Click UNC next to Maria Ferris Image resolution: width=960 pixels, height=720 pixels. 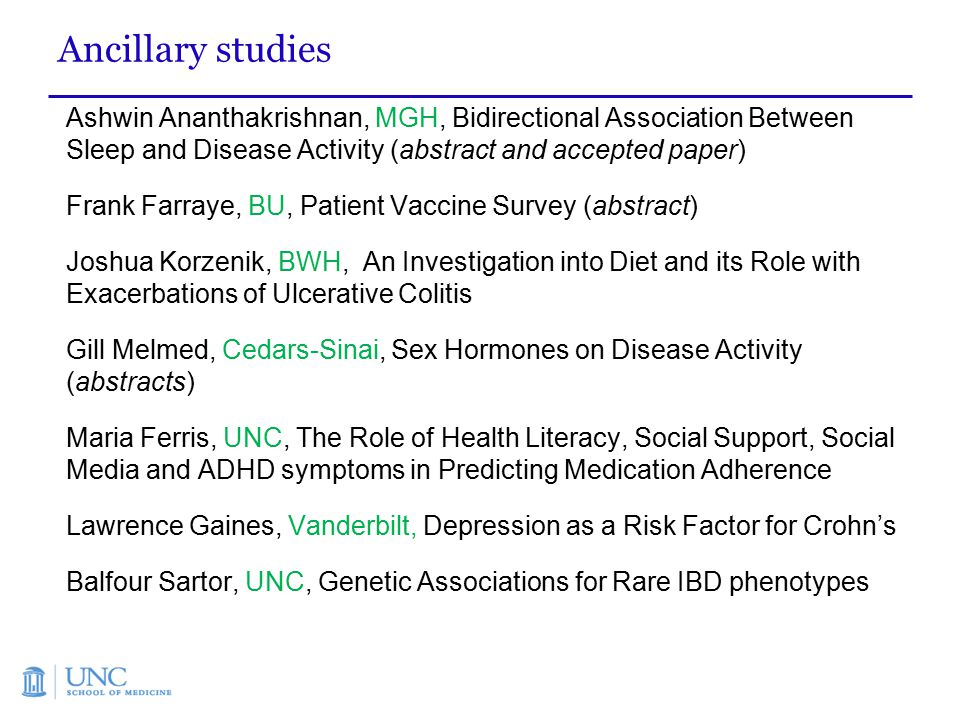(253, 438)
